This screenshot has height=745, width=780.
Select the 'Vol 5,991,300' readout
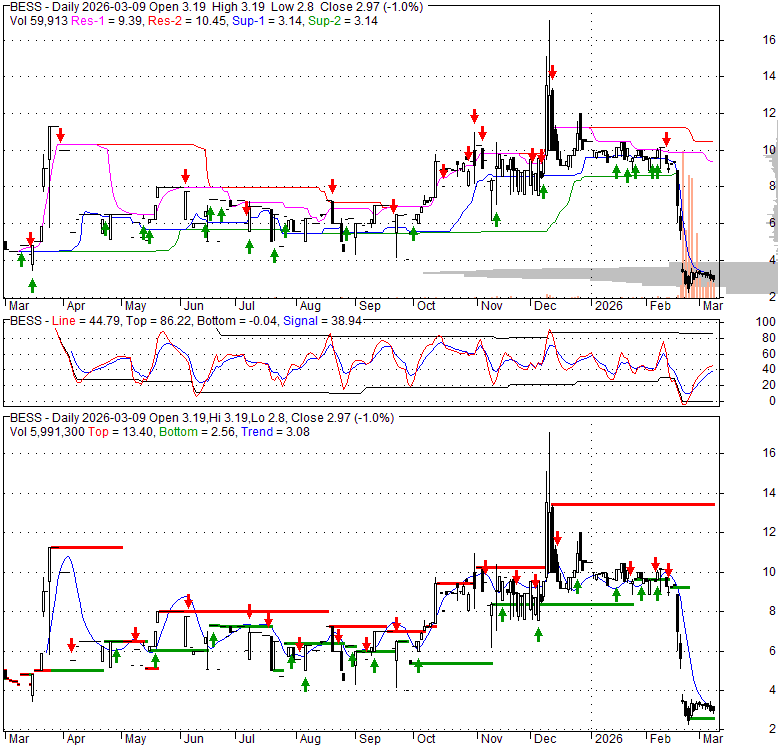point(47,432)
